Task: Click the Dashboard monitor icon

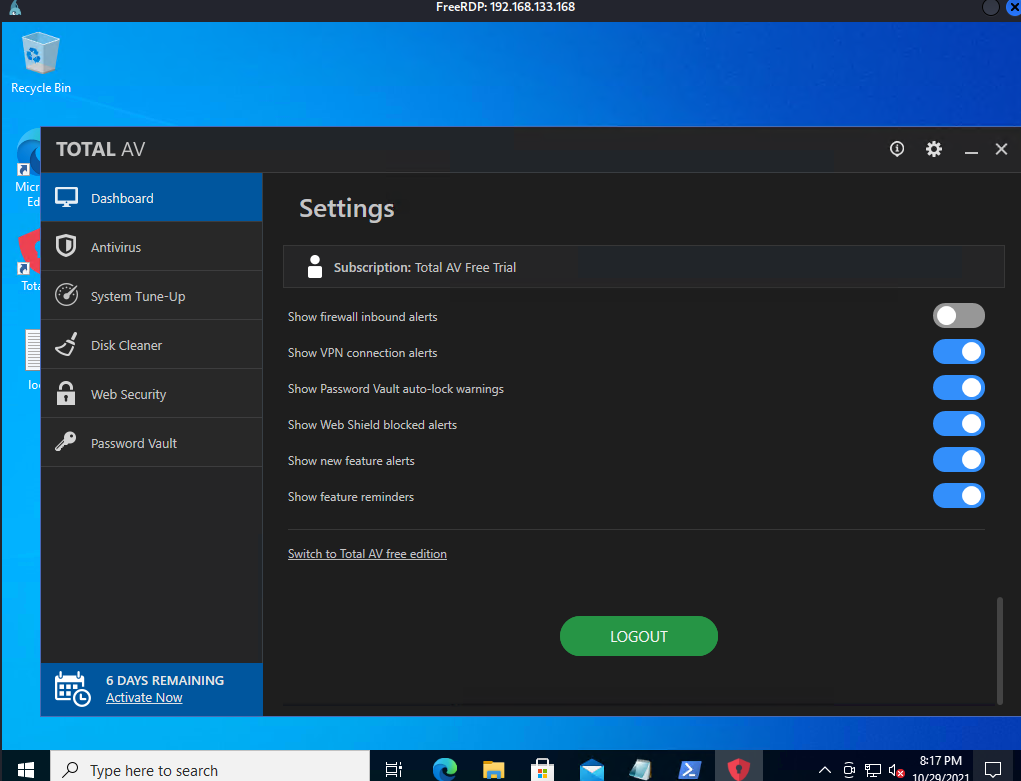Action: tap(66, 197)
